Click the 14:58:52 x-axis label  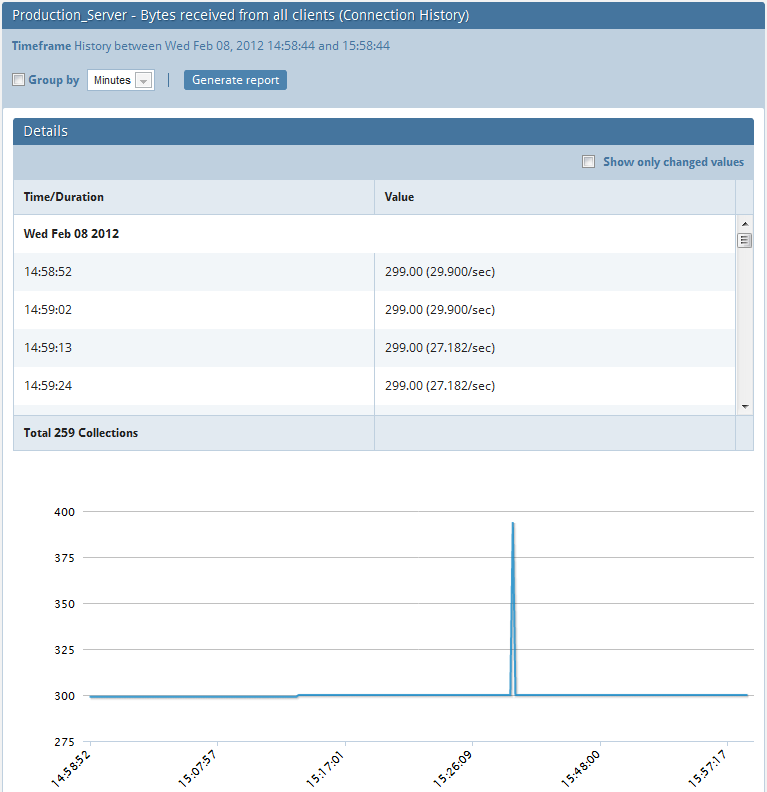71,768
